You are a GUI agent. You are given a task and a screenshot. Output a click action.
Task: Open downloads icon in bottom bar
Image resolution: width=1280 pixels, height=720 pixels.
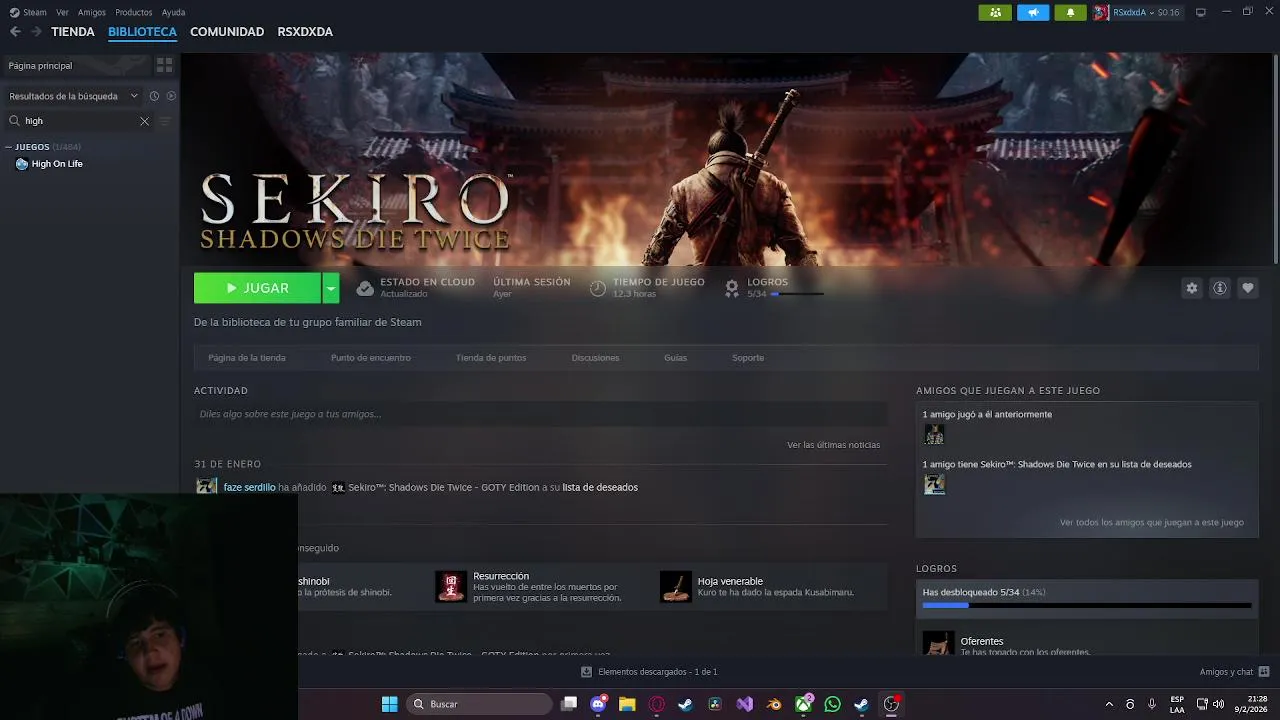[x=588, y=672]
